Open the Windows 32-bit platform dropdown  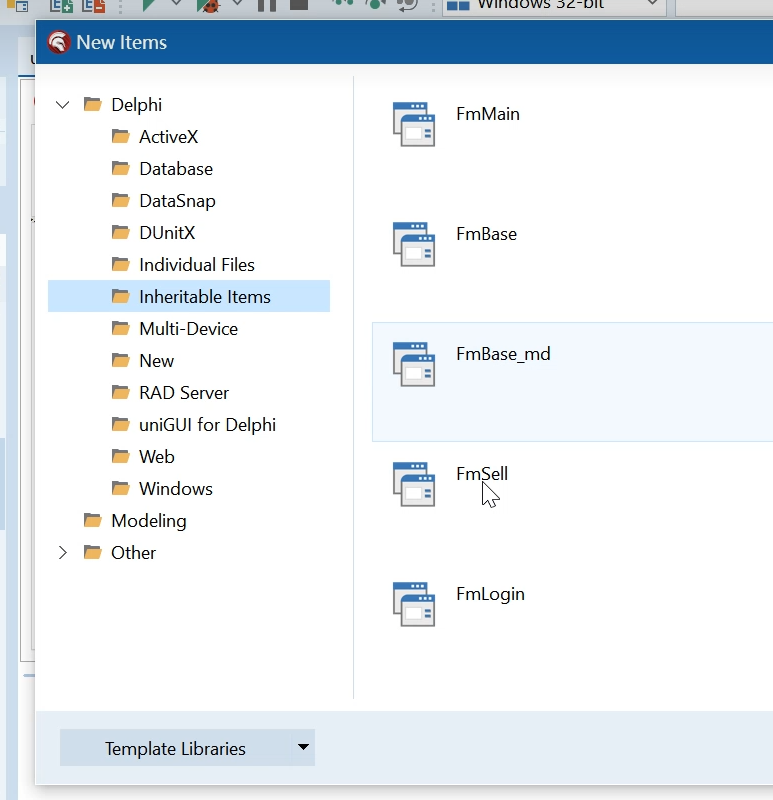tap(652, 4)
